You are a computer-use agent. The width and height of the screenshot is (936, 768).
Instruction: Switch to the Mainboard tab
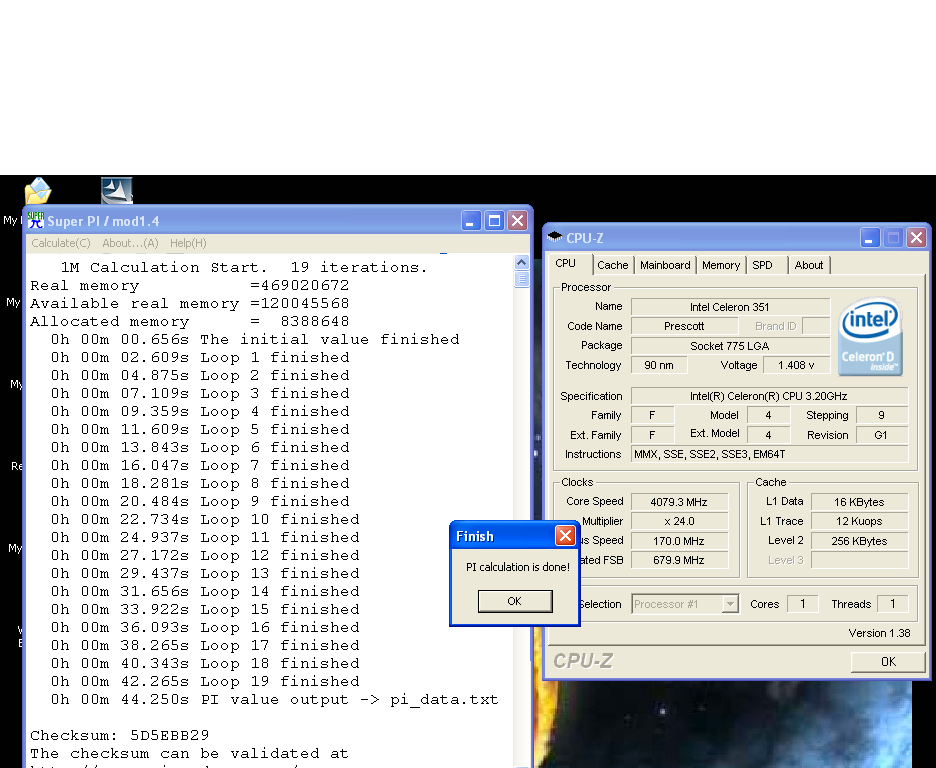tap(665, 265)
